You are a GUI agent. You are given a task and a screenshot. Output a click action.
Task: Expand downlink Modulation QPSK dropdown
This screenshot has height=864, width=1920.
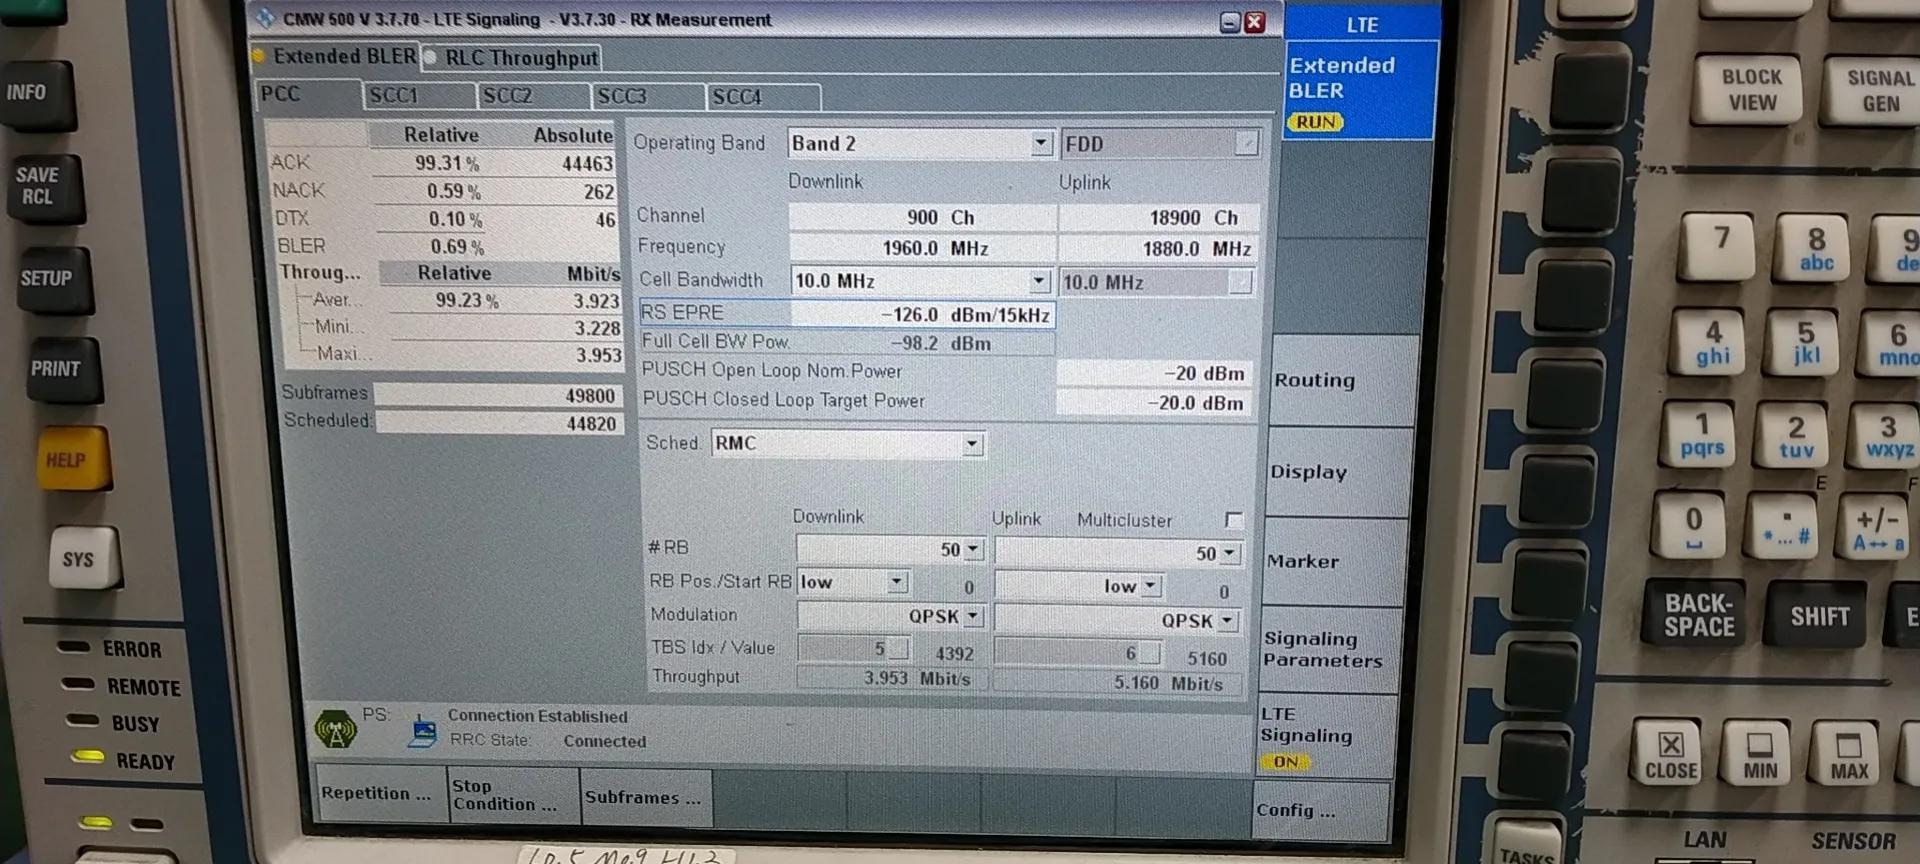(x=973, y=617)
